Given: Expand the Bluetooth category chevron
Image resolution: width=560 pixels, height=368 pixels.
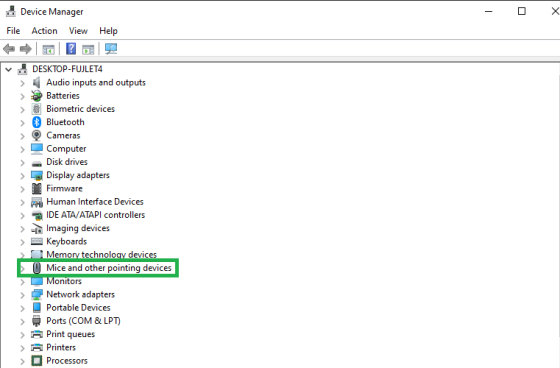Looking at the screenshot, I should [22, 123].
